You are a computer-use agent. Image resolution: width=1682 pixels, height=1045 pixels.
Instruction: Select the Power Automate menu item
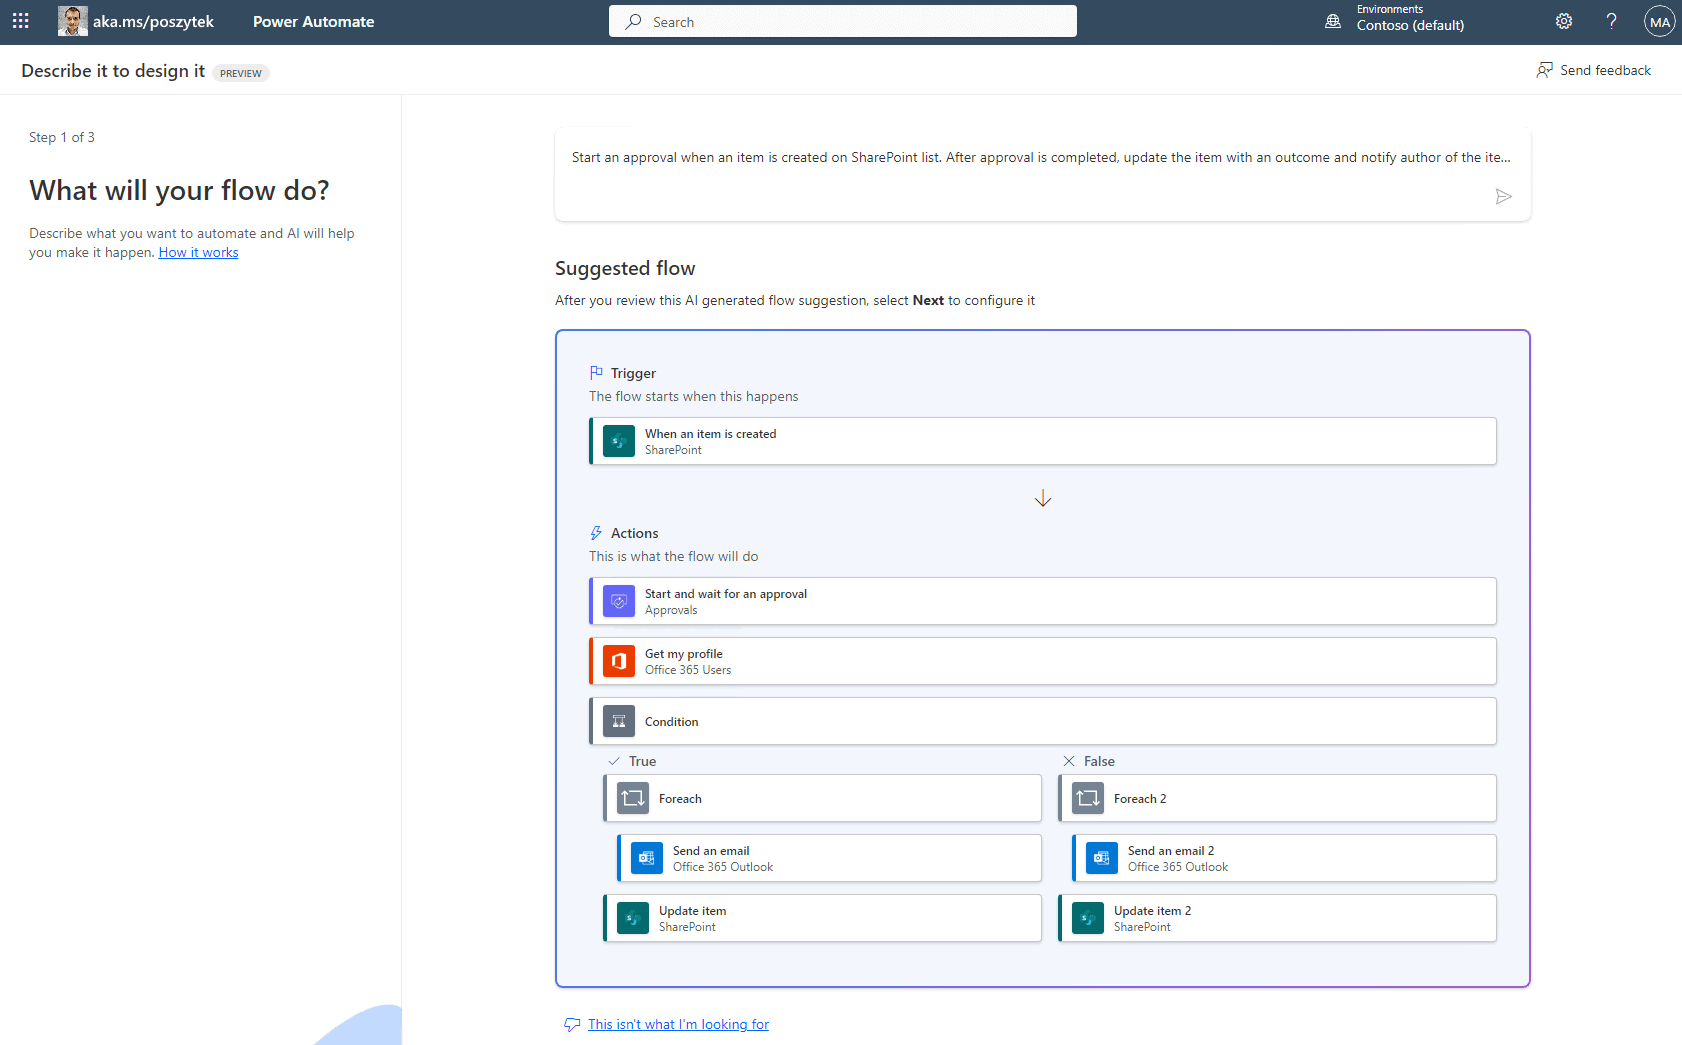pos(313,20)
